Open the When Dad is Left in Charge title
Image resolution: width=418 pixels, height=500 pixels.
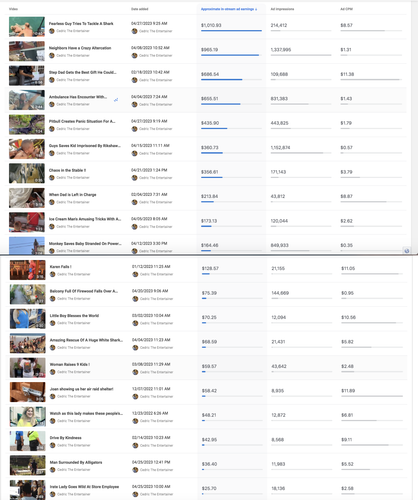pos(72,194)
